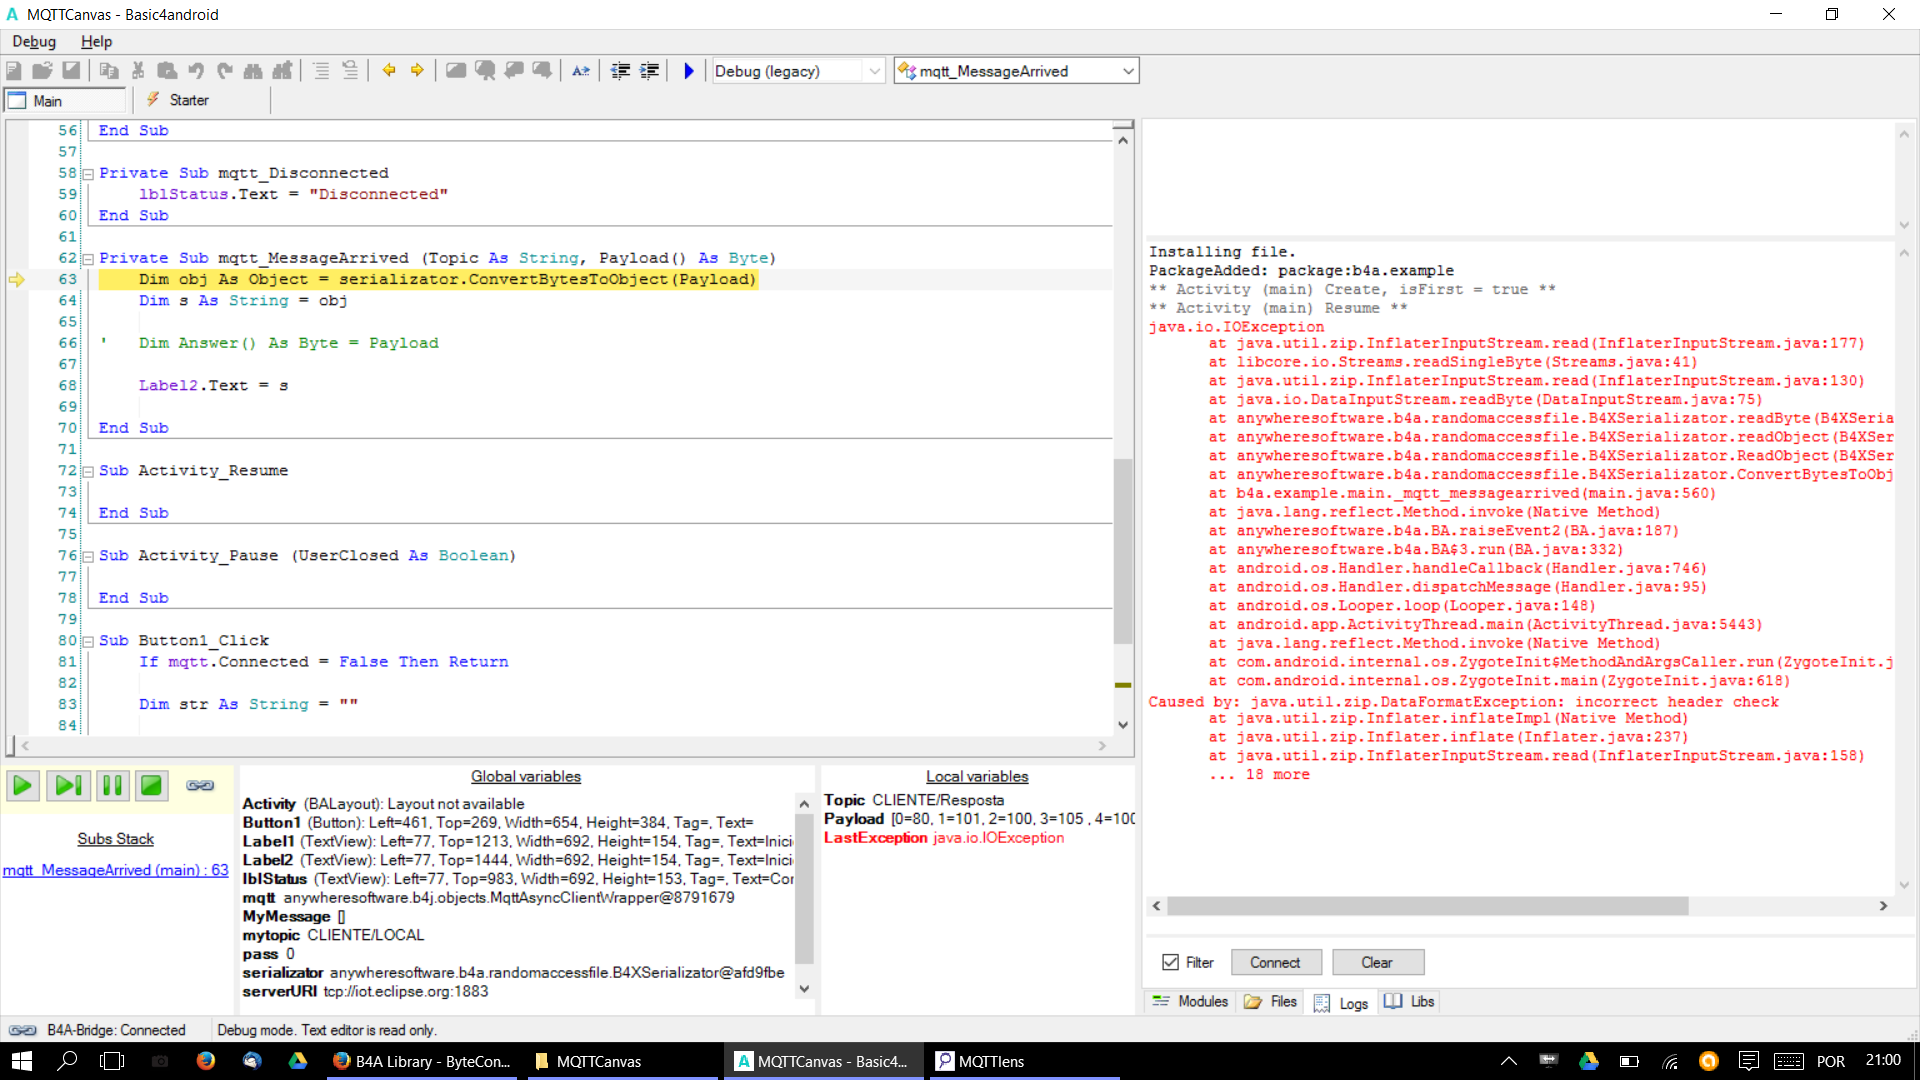The image size is (1920, 1080).
Task: Click the Connect button in Logs
Action: pyautogui.click(x=1275, y=962)
